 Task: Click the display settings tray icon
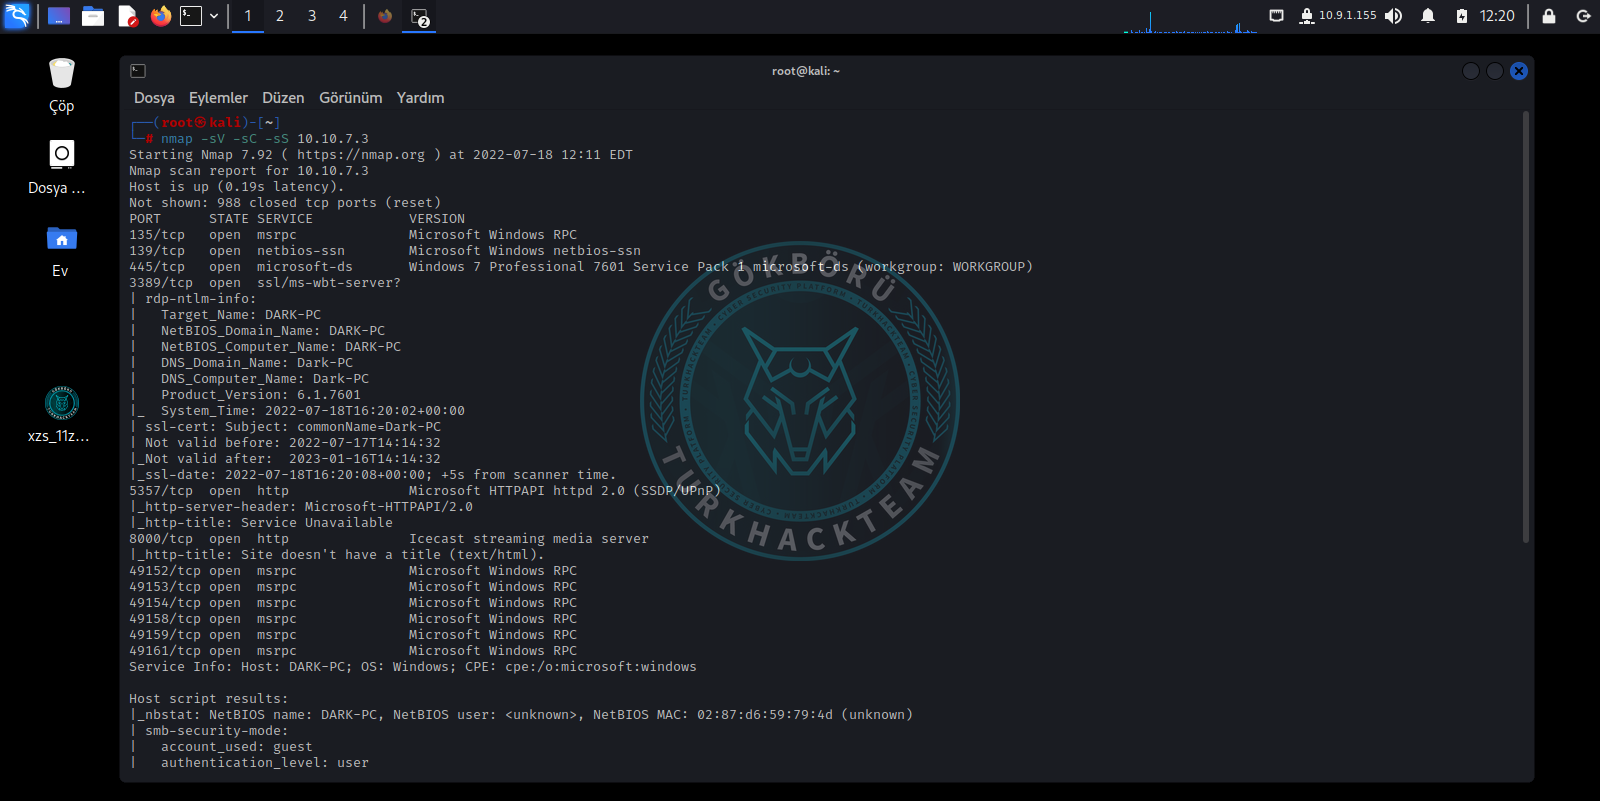pos(1276,16)
